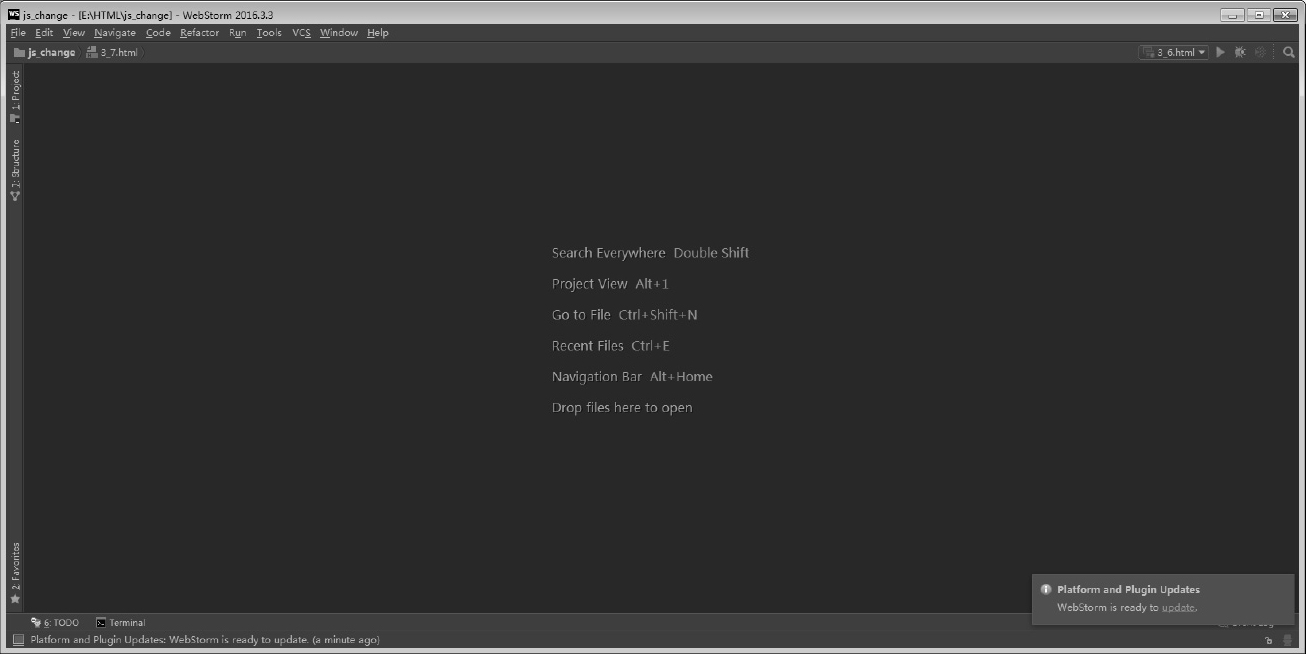
Task: Open the File menu
Action: 18,33
